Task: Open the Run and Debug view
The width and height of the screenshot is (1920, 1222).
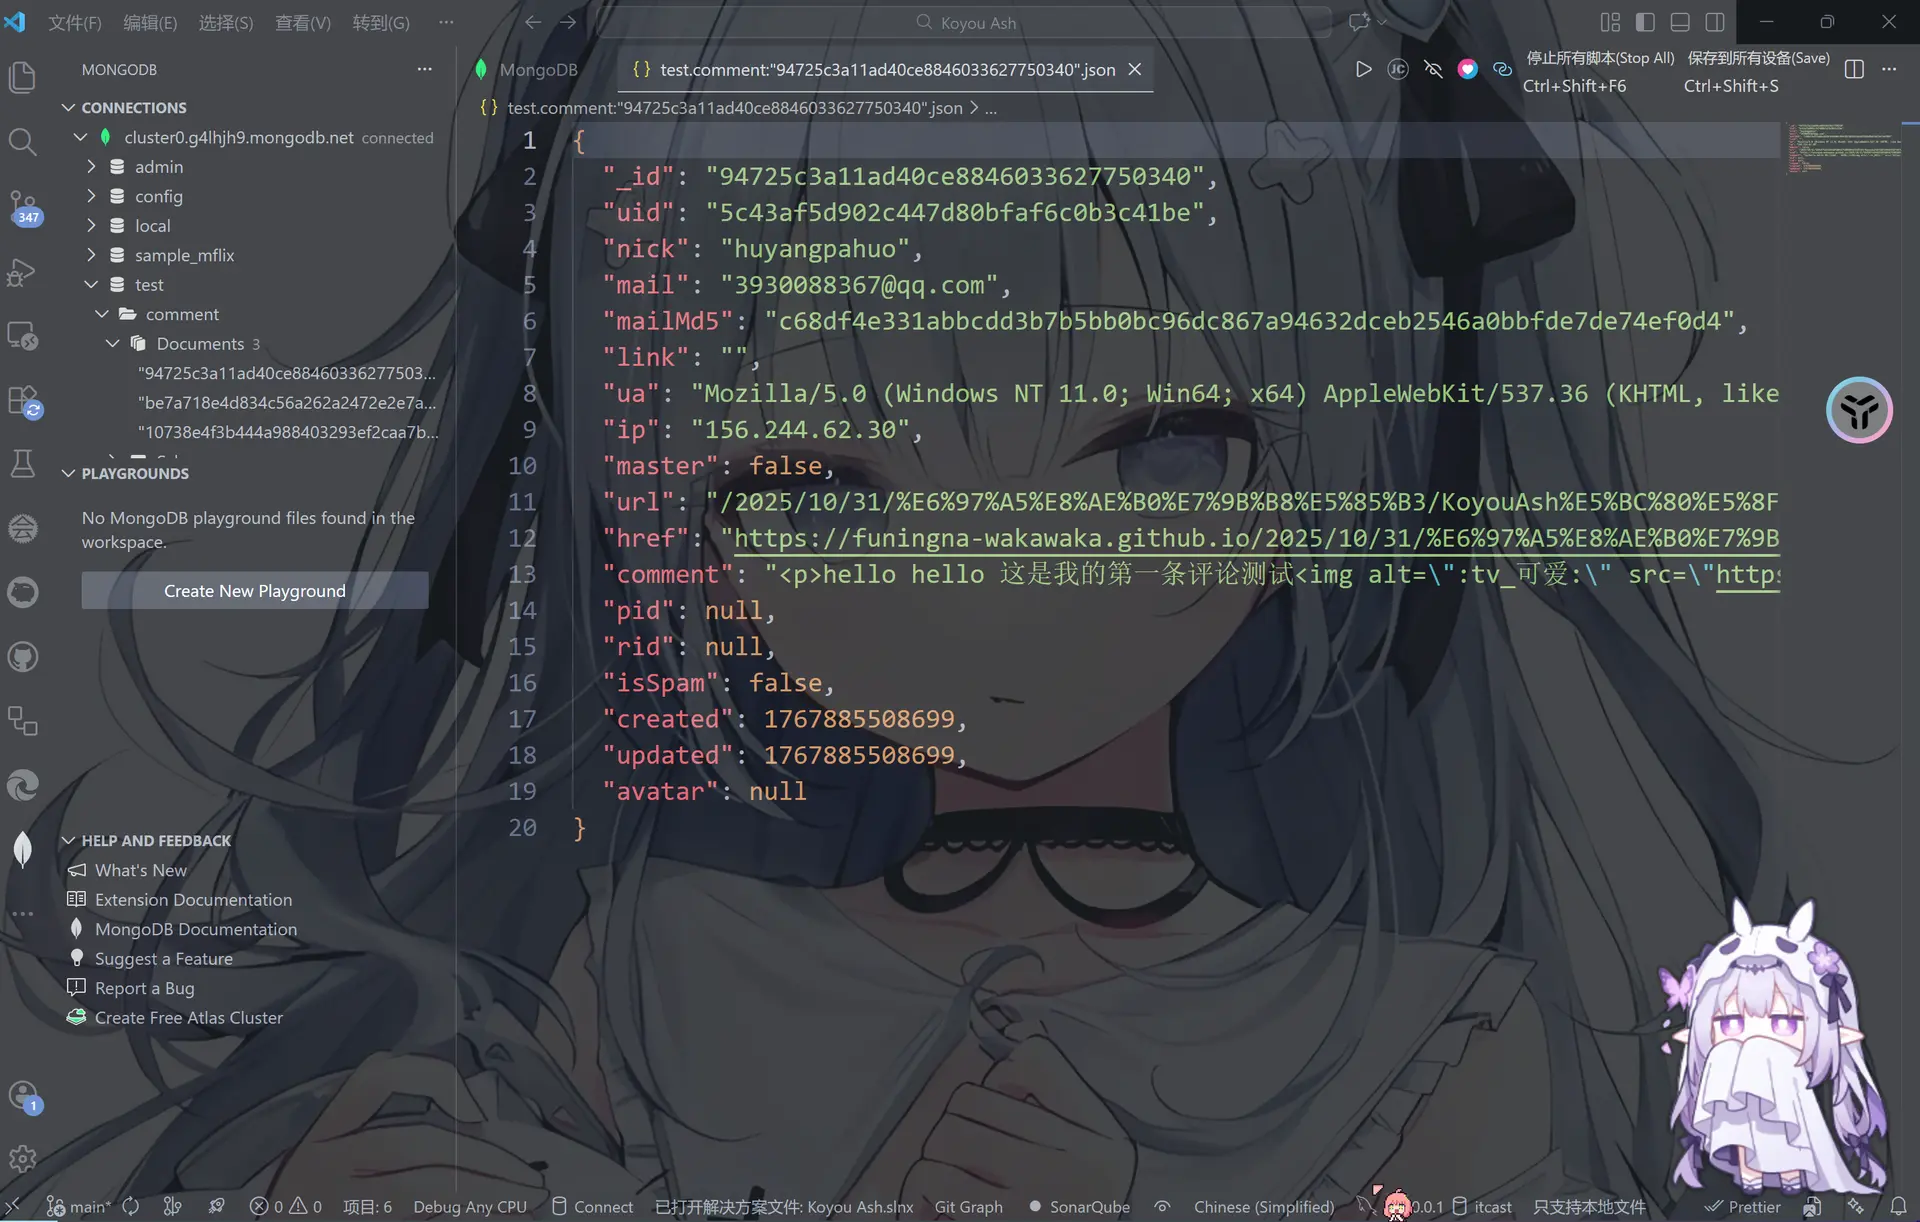Action: 22,272
